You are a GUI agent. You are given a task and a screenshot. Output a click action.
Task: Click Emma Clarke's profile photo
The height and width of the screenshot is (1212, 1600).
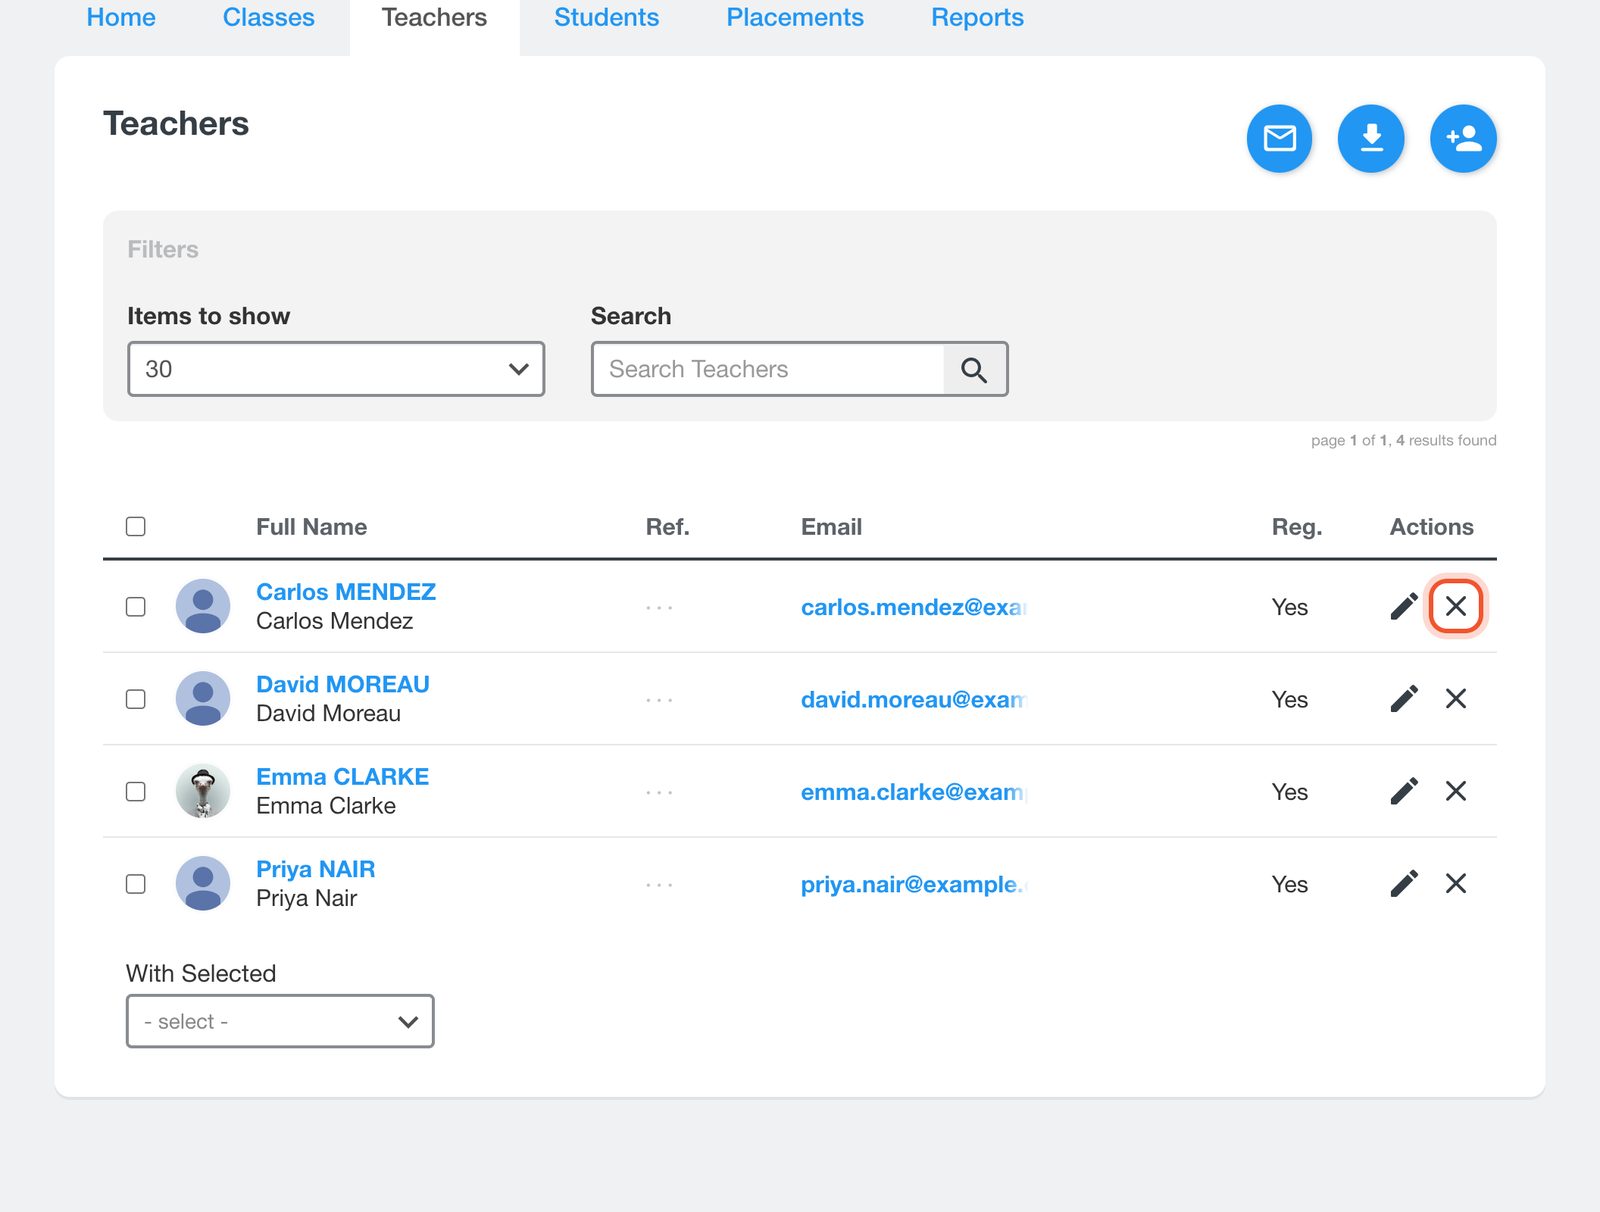[203, 791]
